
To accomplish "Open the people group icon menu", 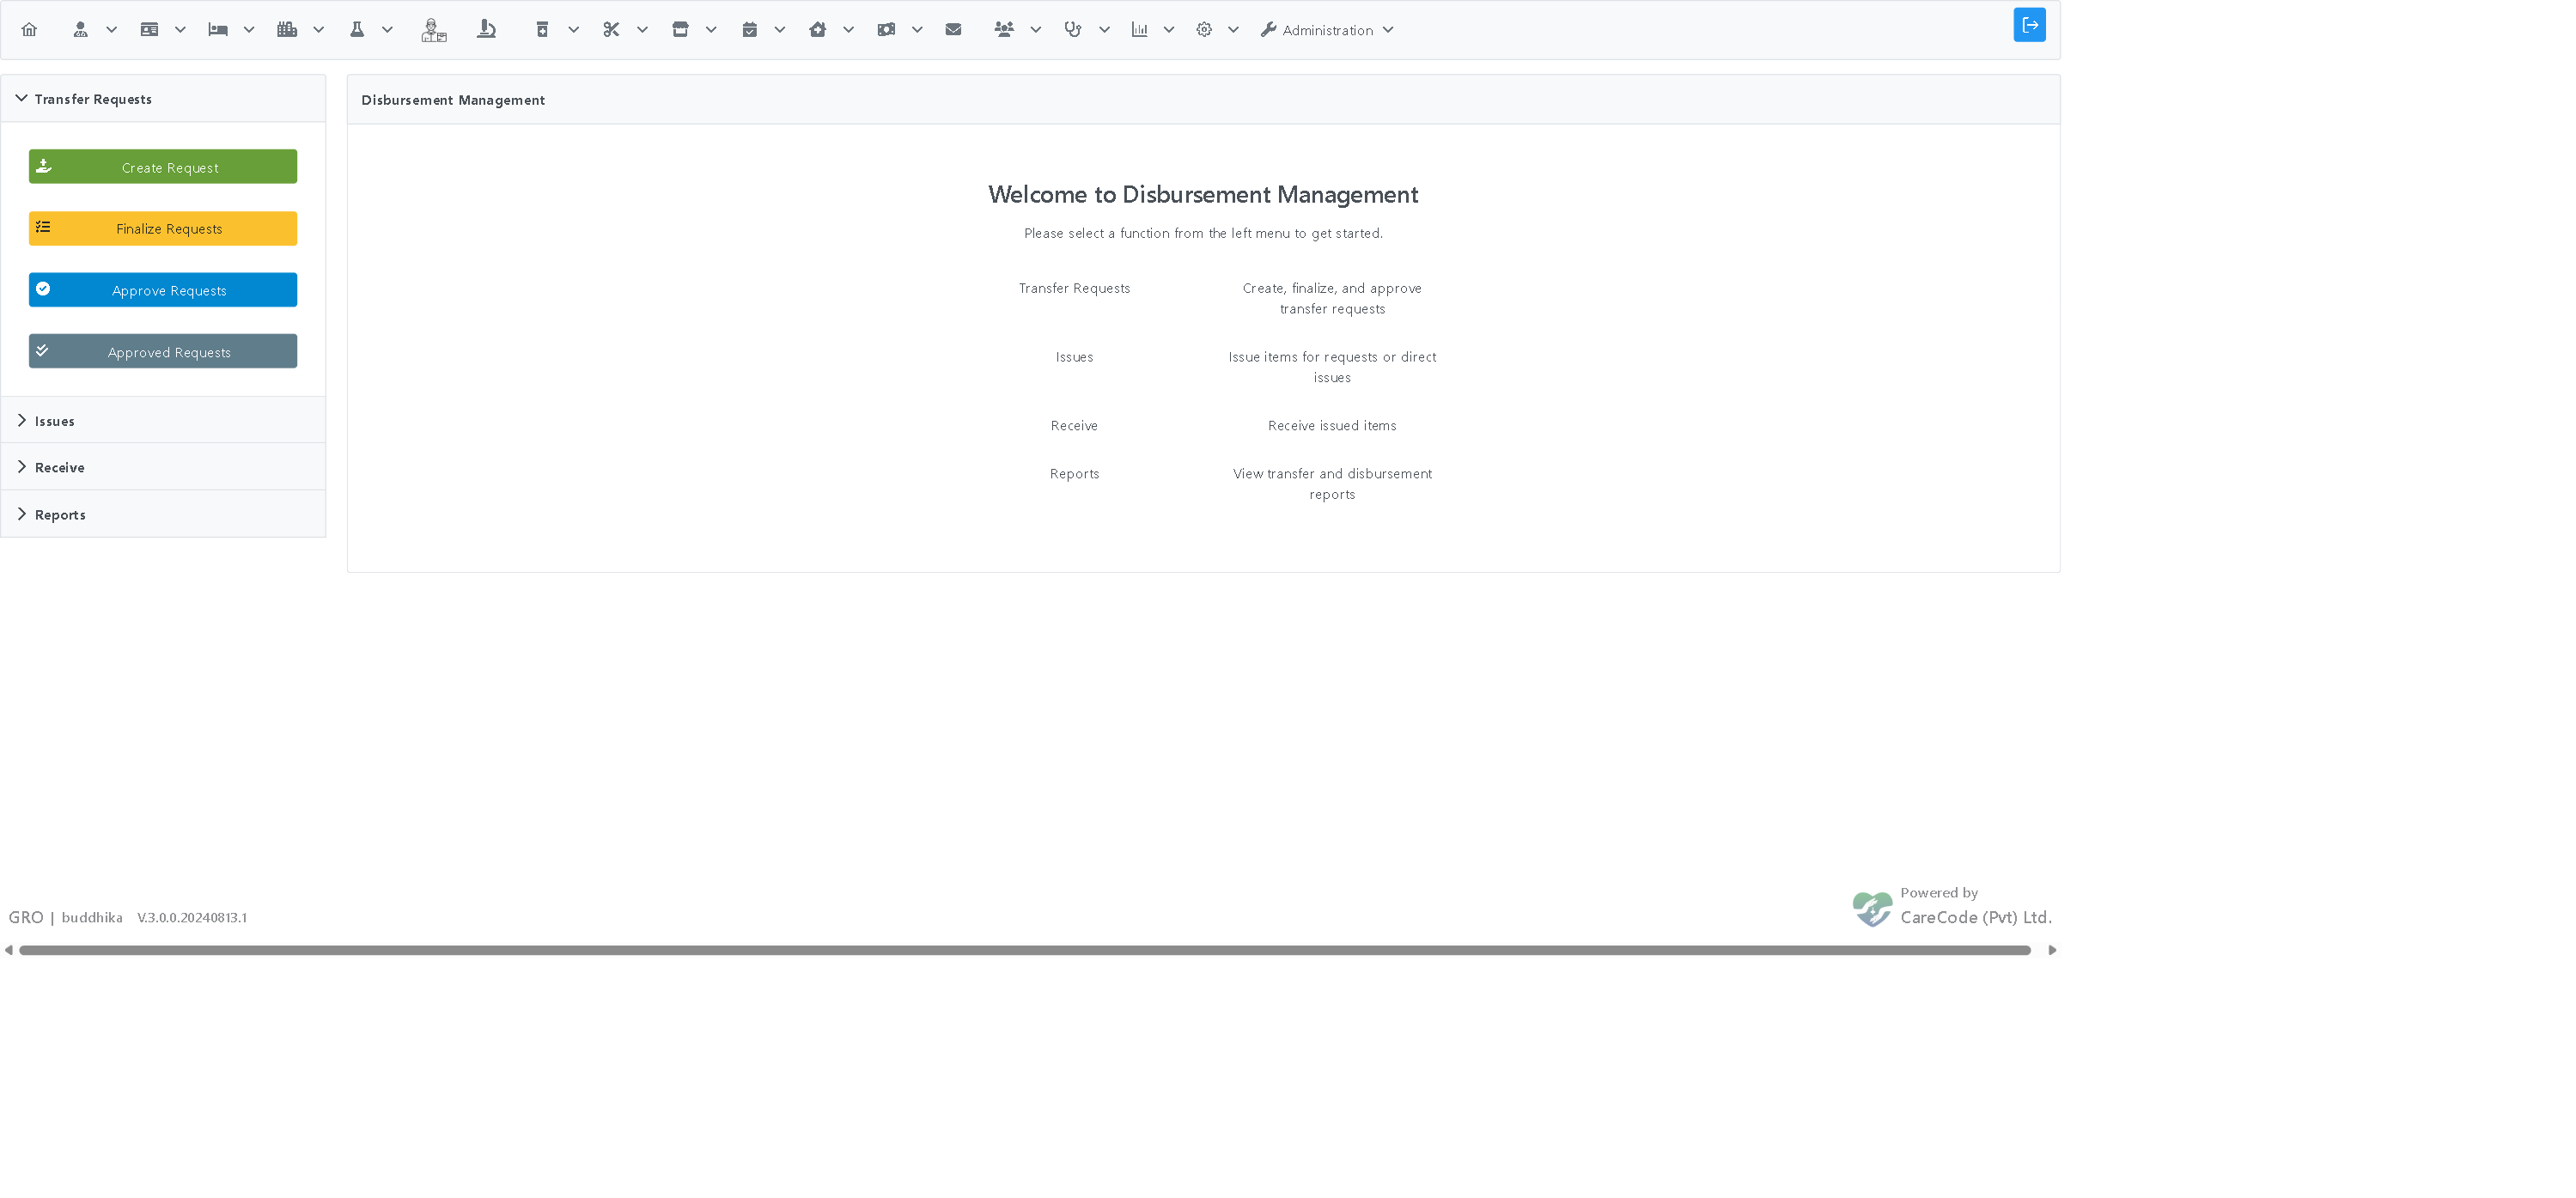I will coord(1004,30).
